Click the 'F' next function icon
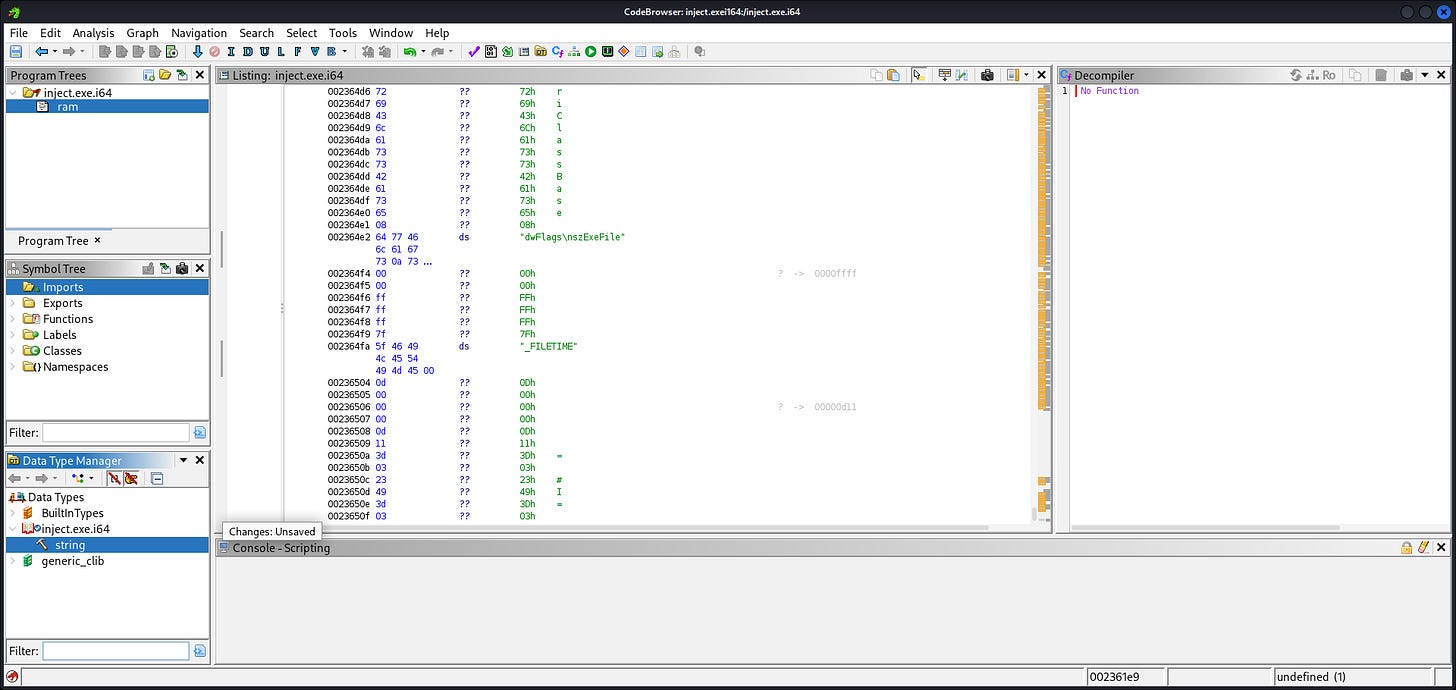 tap(297, 51)
